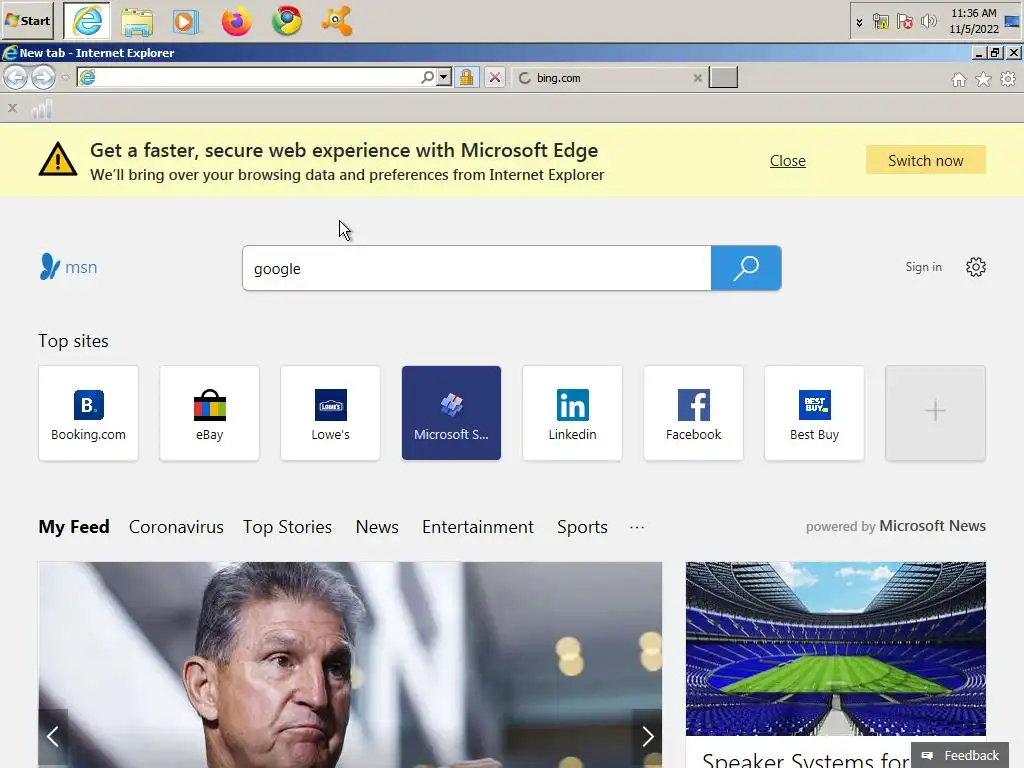Launch Windows Media Player from taskbar
This screenshot has width=1024, height=768.
[x=186, y=22]
